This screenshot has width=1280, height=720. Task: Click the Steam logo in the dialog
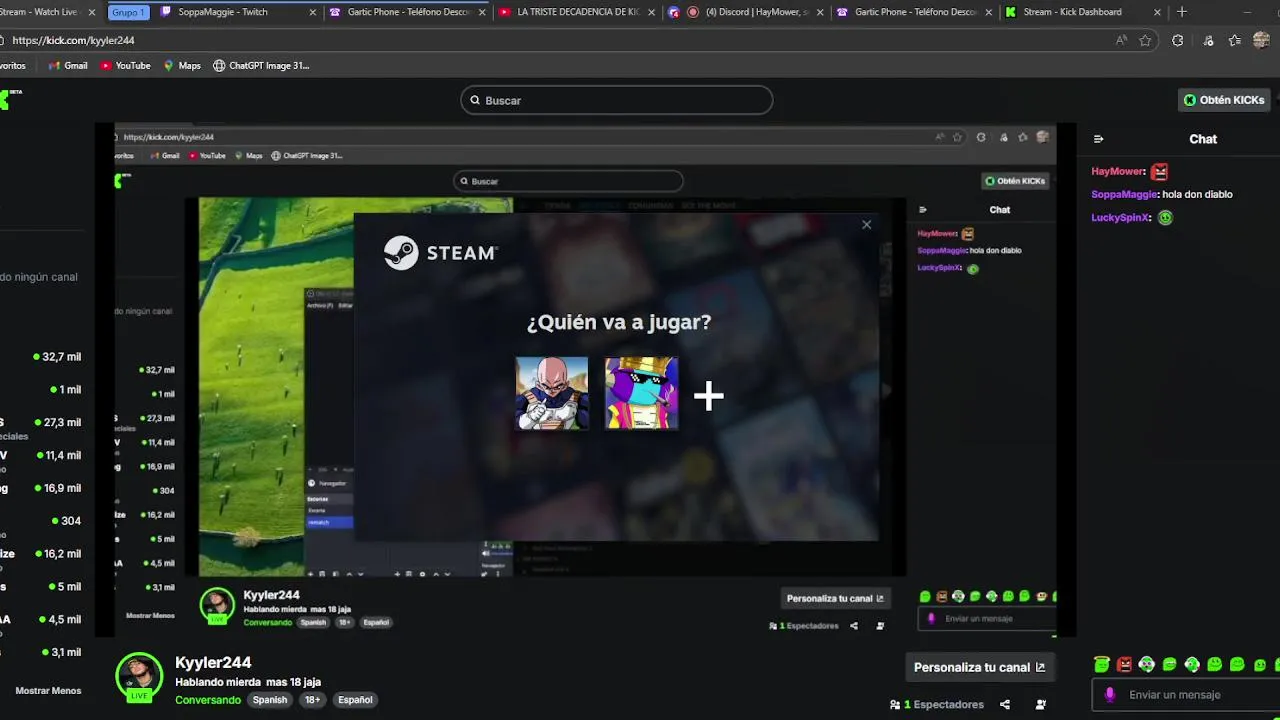[441, 253]
